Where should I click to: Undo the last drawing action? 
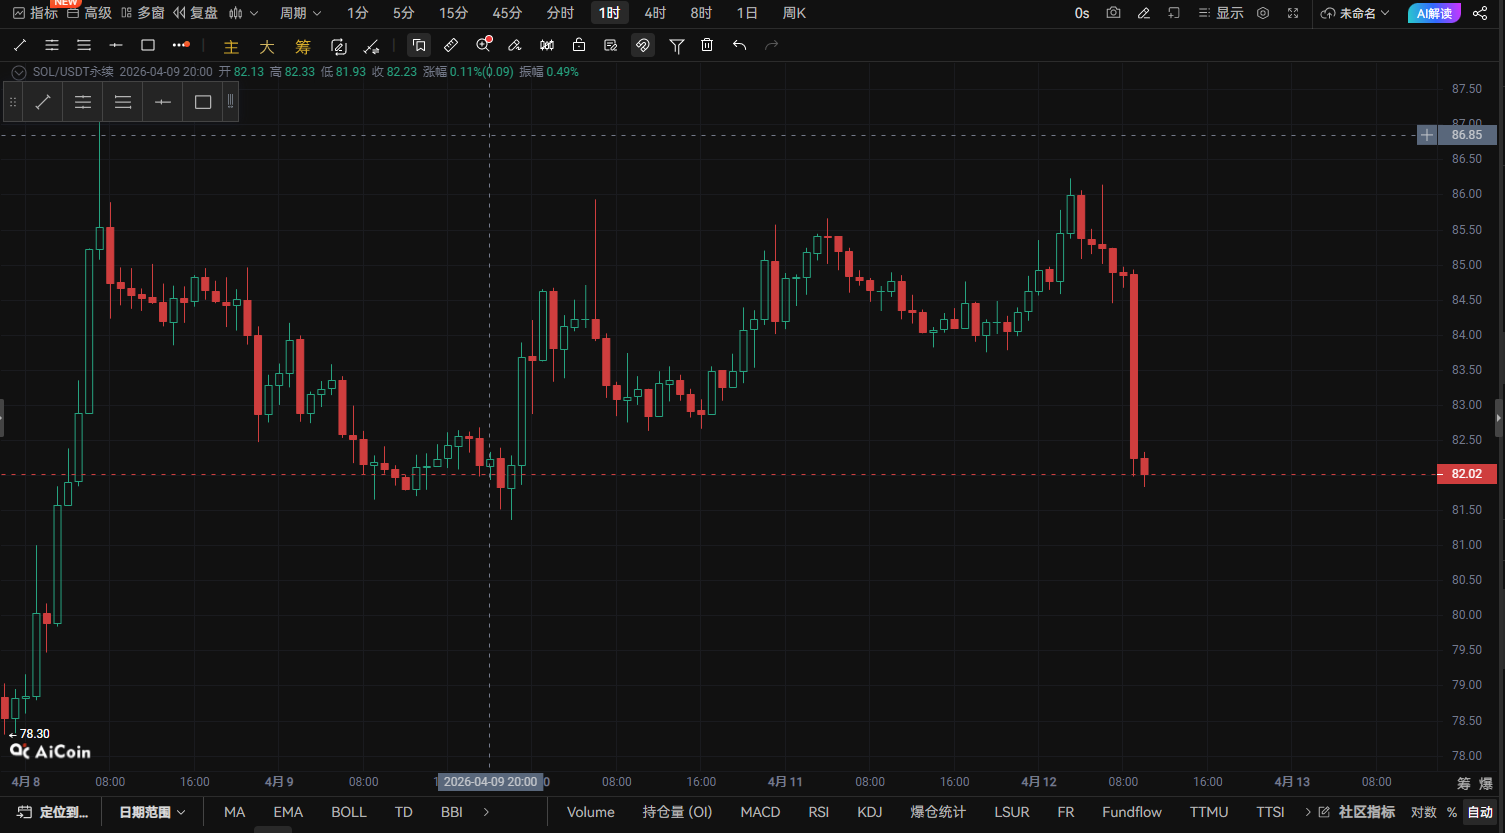[739, 45]
